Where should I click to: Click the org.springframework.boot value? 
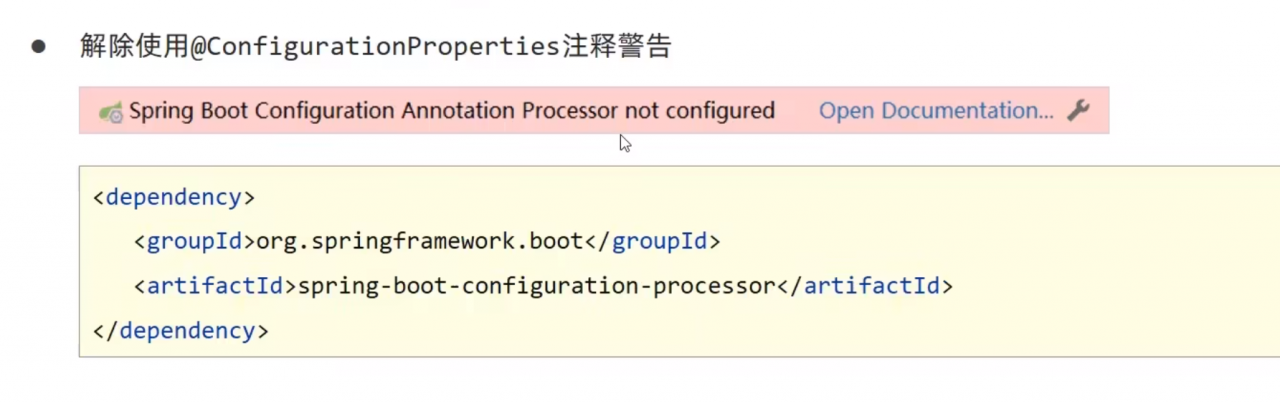click(420, 241)
